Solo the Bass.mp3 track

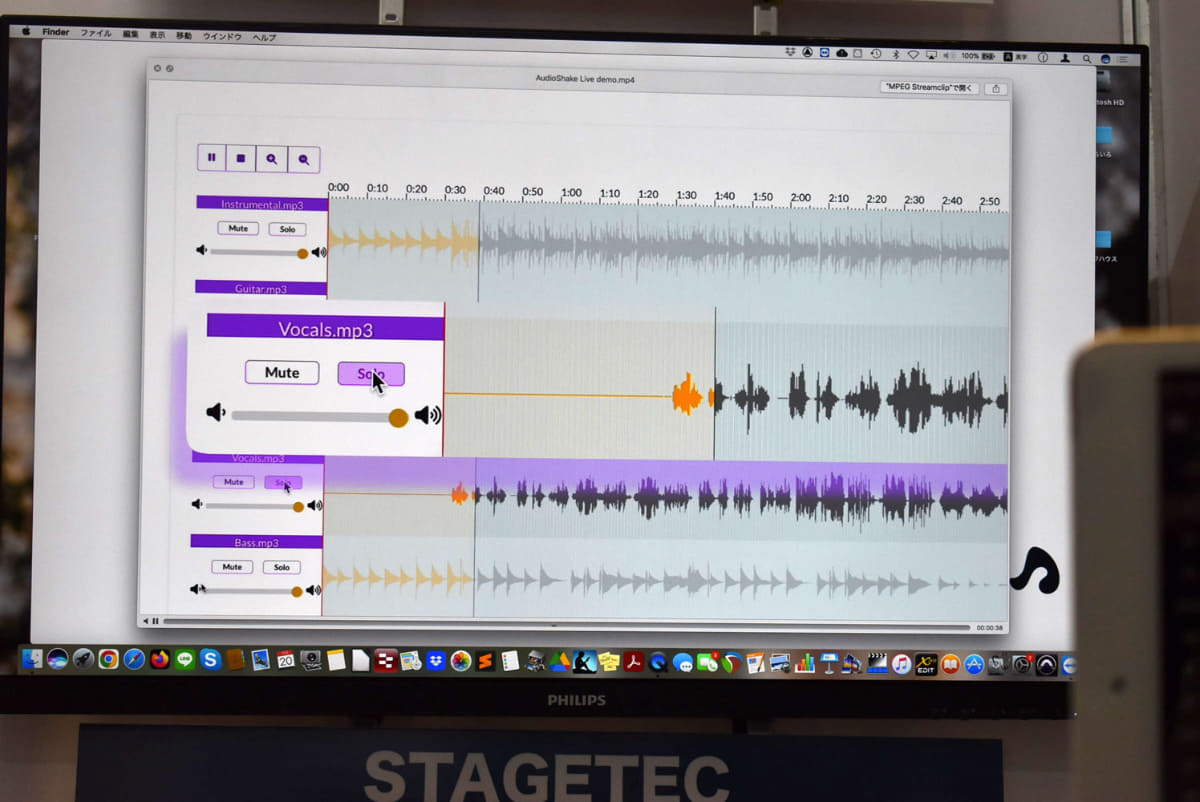pos(282,567)
